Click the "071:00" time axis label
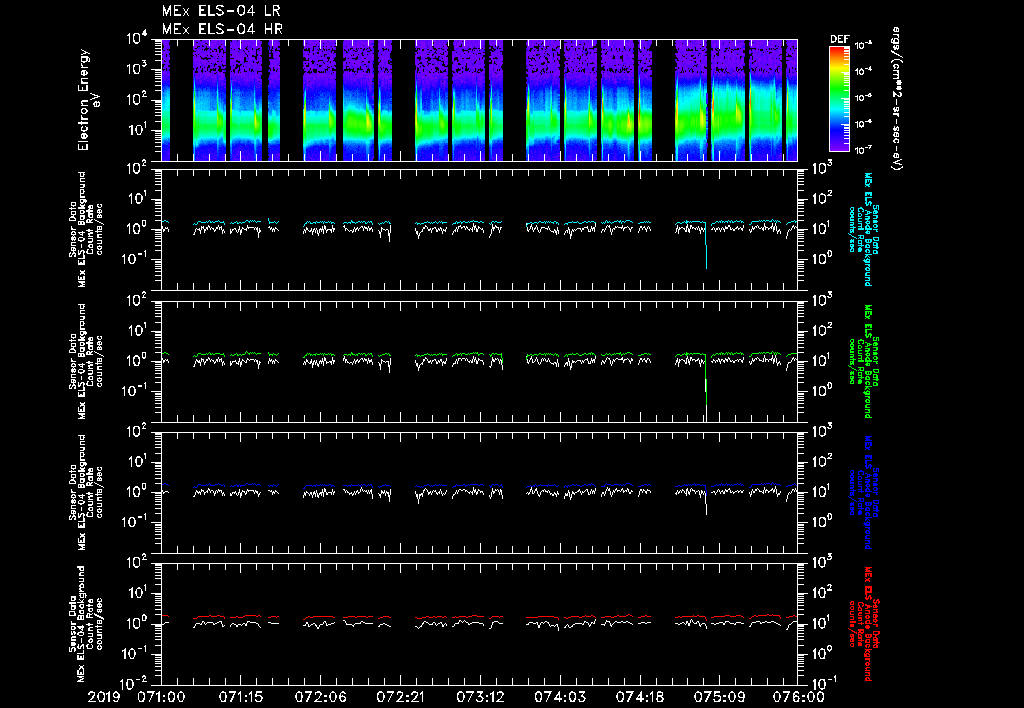Screen dimensions: 1024x708 pyautogui.click(x=161, y=698)
